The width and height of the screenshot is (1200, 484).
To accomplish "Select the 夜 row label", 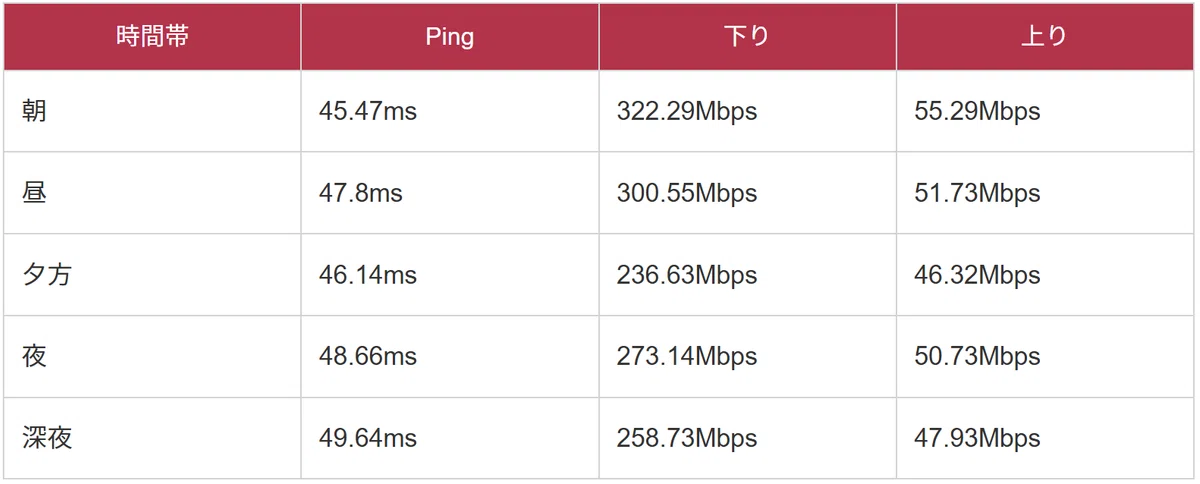I will [x=35, y=356].
